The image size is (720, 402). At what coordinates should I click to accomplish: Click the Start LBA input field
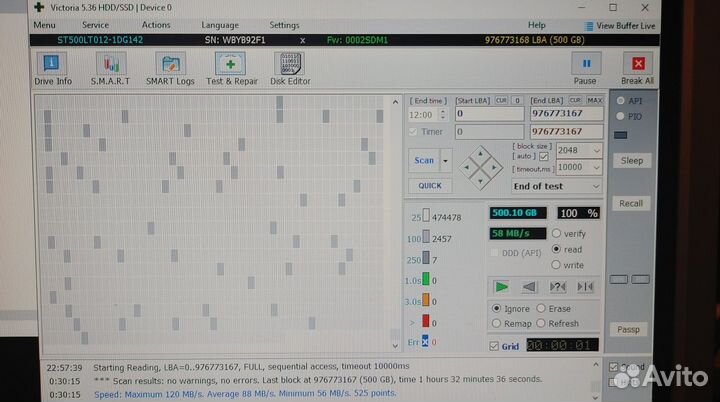click(489, 114)
